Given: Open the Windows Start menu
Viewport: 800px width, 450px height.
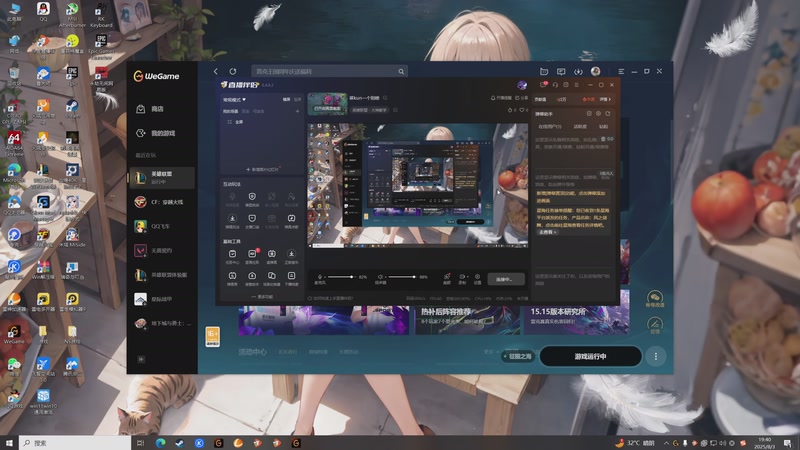Looking at the screenshot, I should click(9, 443).
